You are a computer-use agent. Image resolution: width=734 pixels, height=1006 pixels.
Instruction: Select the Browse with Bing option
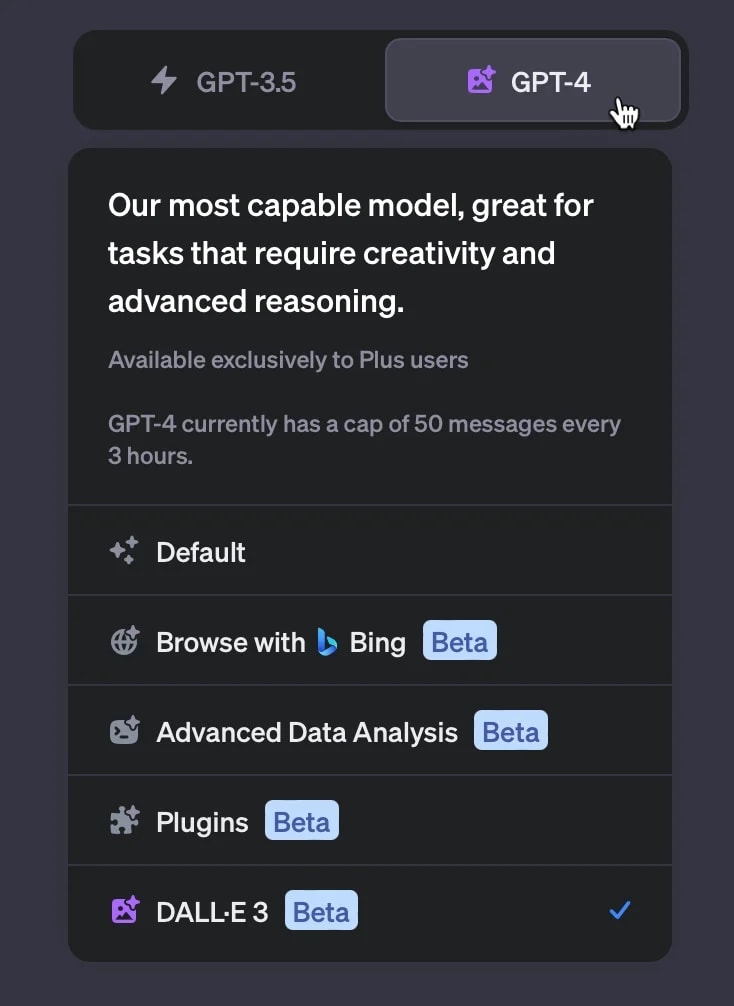(231, 642)
